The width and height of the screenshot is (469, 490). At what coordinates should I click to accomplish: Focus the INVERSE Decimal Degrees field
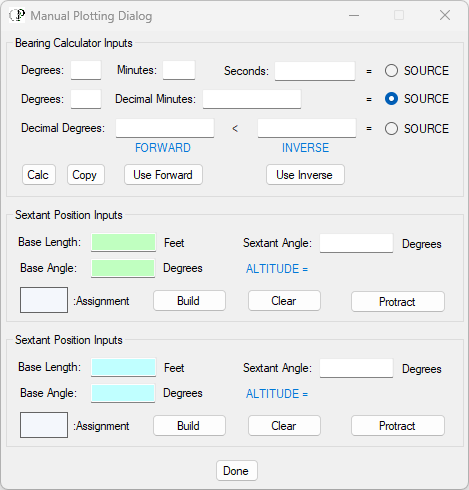[x=307, y=128]
